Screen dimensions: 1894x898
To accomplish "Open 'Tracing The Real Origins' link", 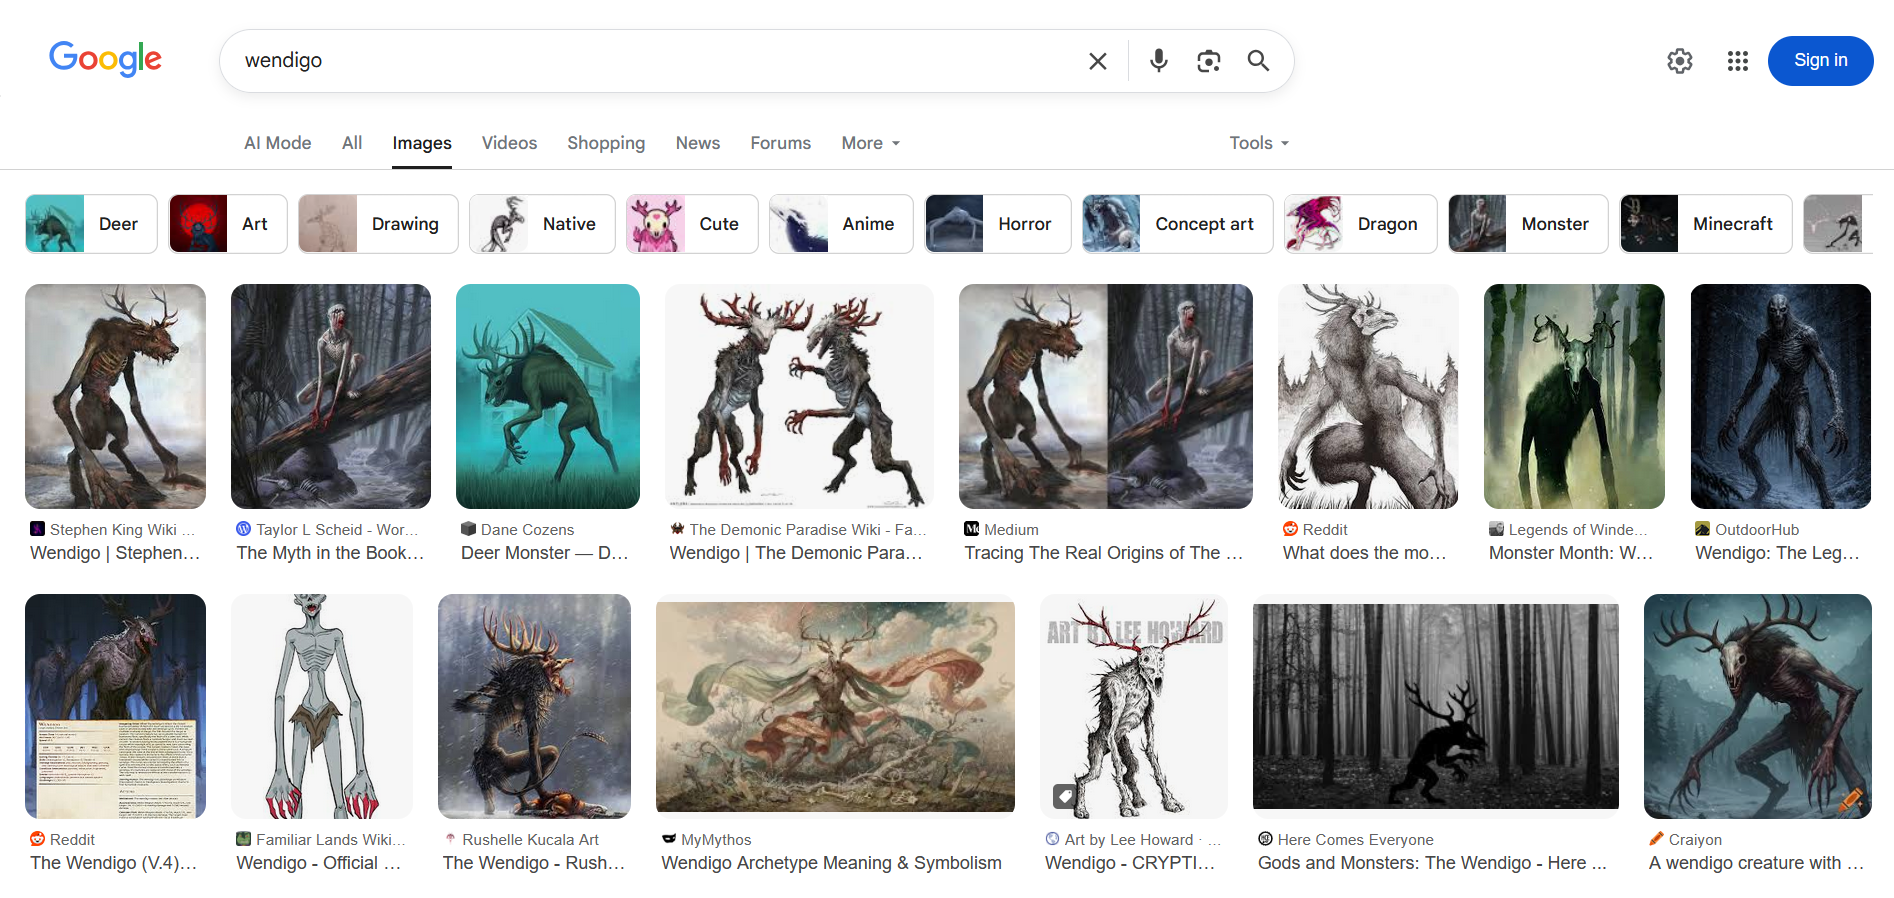I will (1104, 553).
